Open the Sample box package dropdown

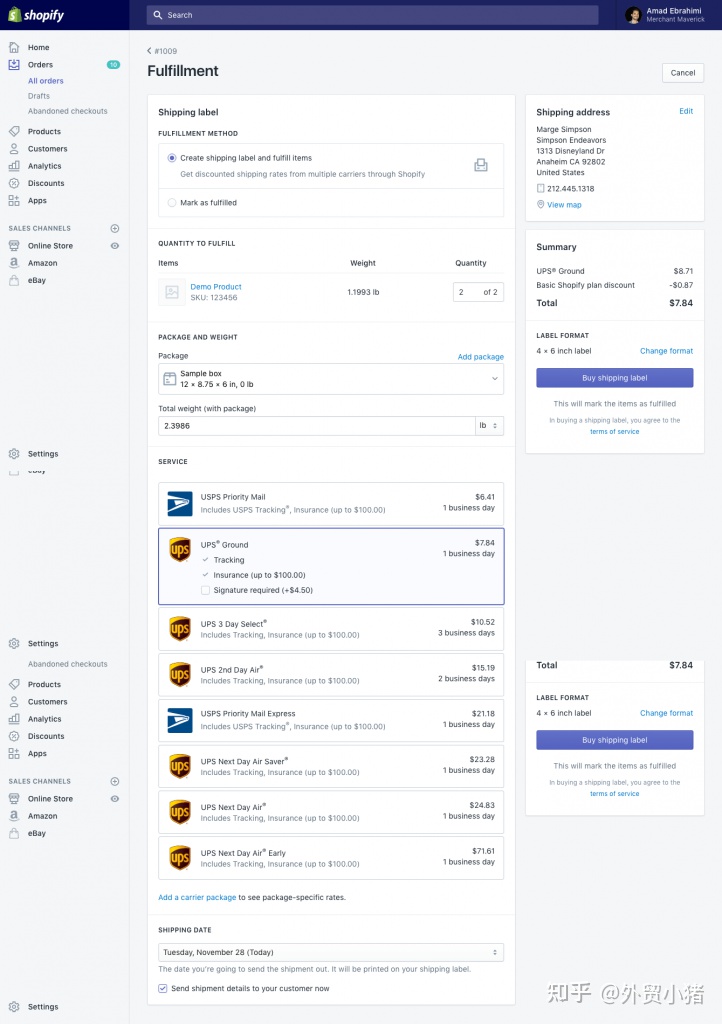pos(330,379)
